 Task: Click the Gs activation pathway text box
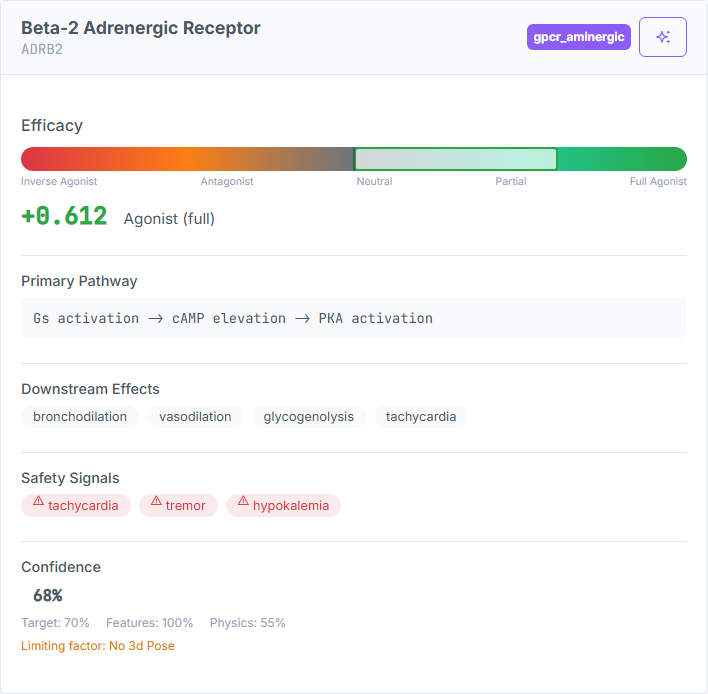[x=354, y=318]
